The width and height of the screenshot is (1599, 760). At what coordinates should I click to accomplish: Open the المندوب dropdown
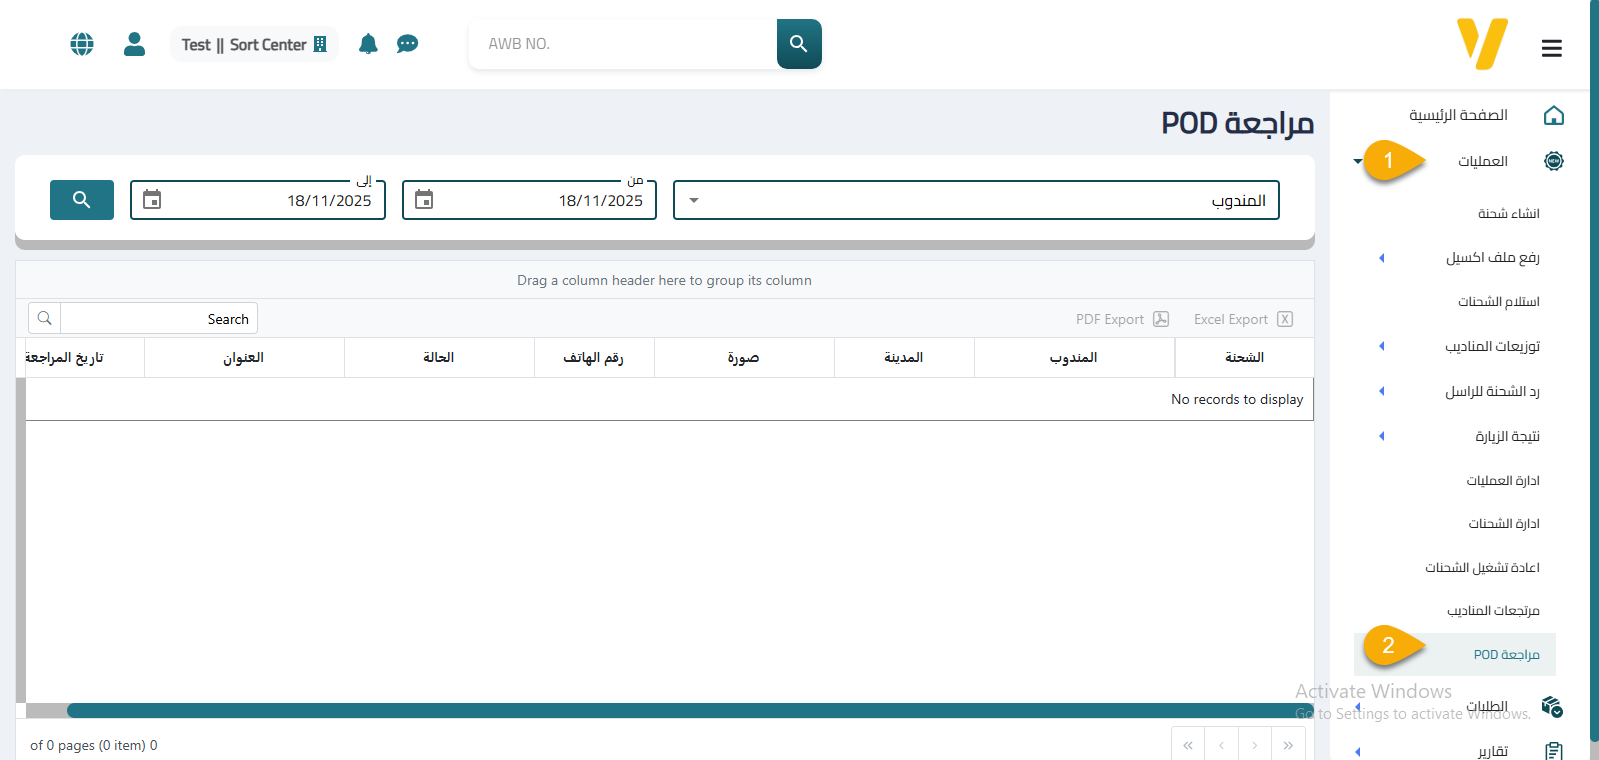pos(976,200)
